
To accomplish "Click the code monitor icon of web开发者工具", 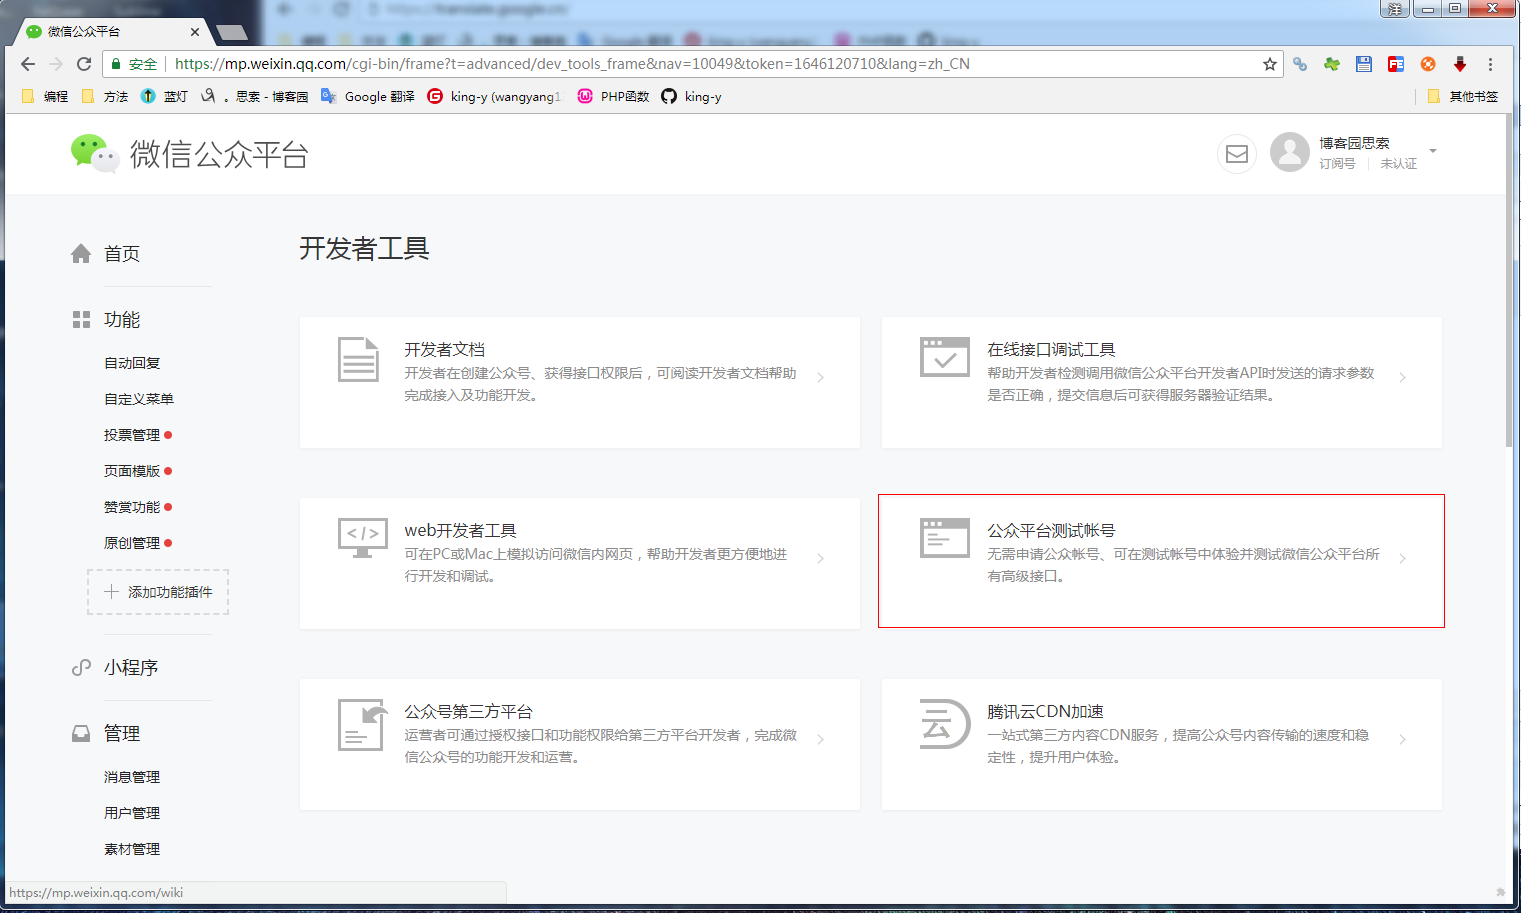I will pyautogui.click(x=363, y=538).
